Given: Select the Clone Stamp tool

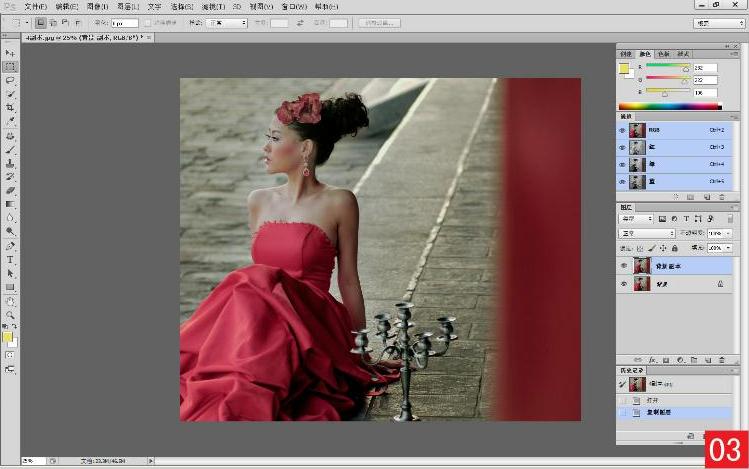Looking at the screenshot, I should 10,163.
